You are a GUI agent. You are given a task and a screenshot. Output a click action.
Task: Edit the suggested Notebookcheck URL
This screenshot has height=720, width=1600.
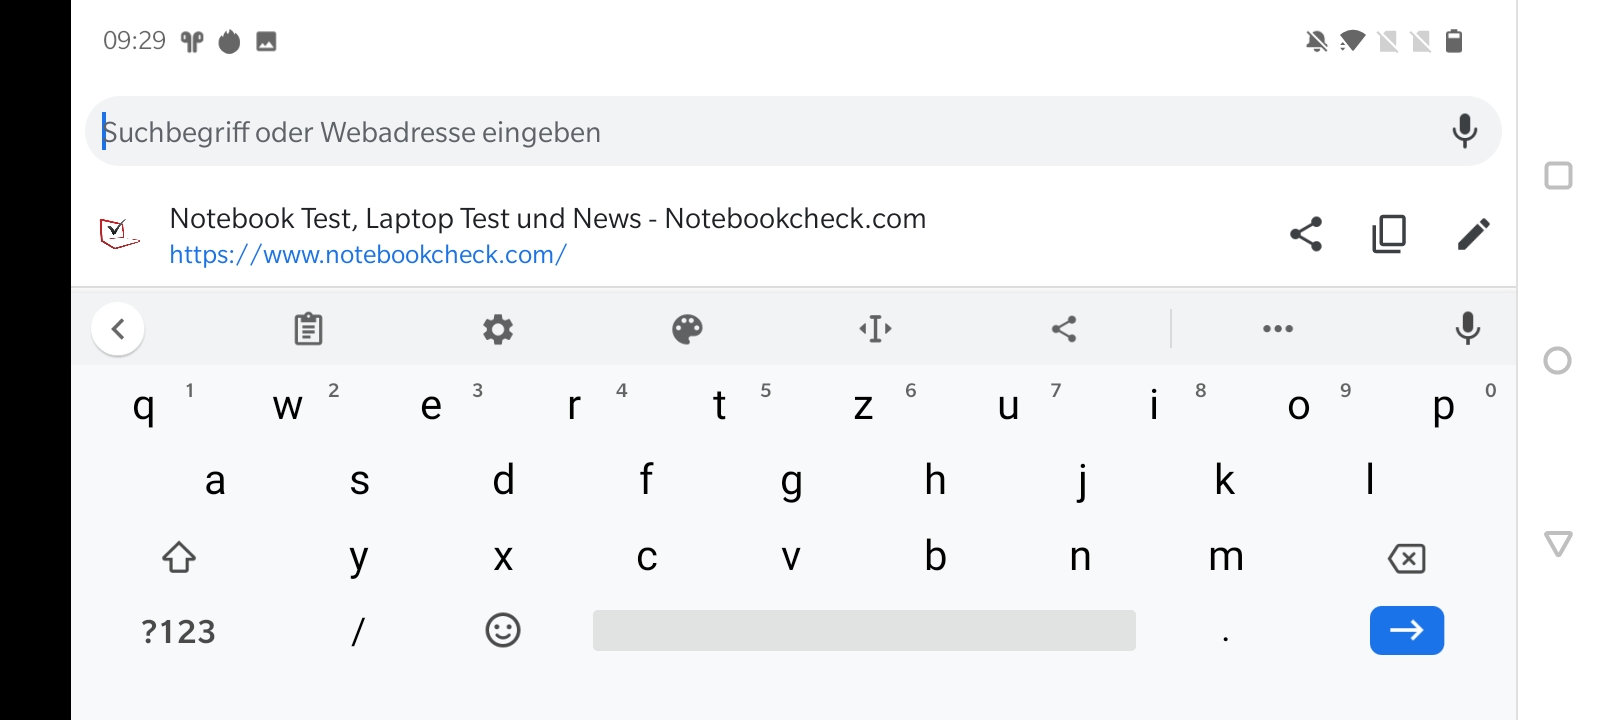click(1473, 234)
